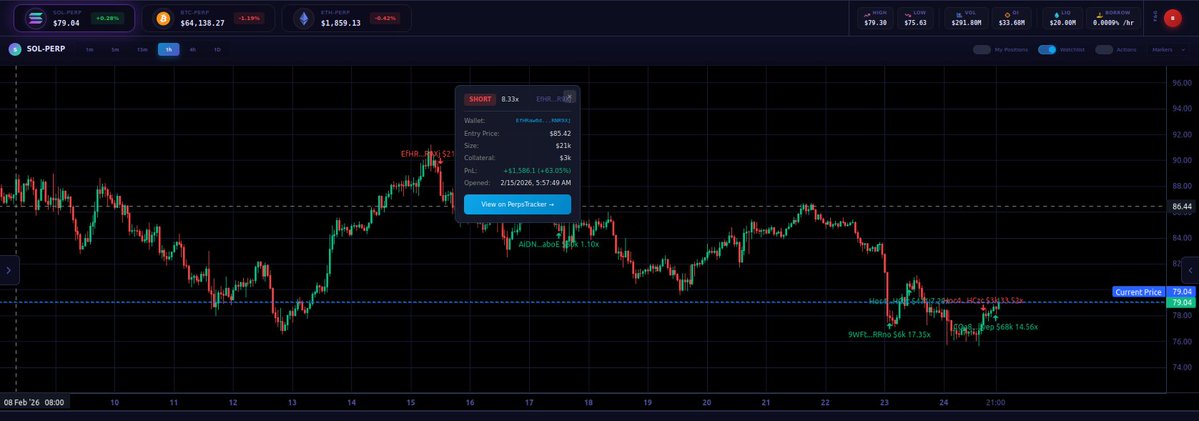This screenshot has width=1199, height=421.
Task: Click the Solana logo in SOL-PERP card
Action: point(35,18)
